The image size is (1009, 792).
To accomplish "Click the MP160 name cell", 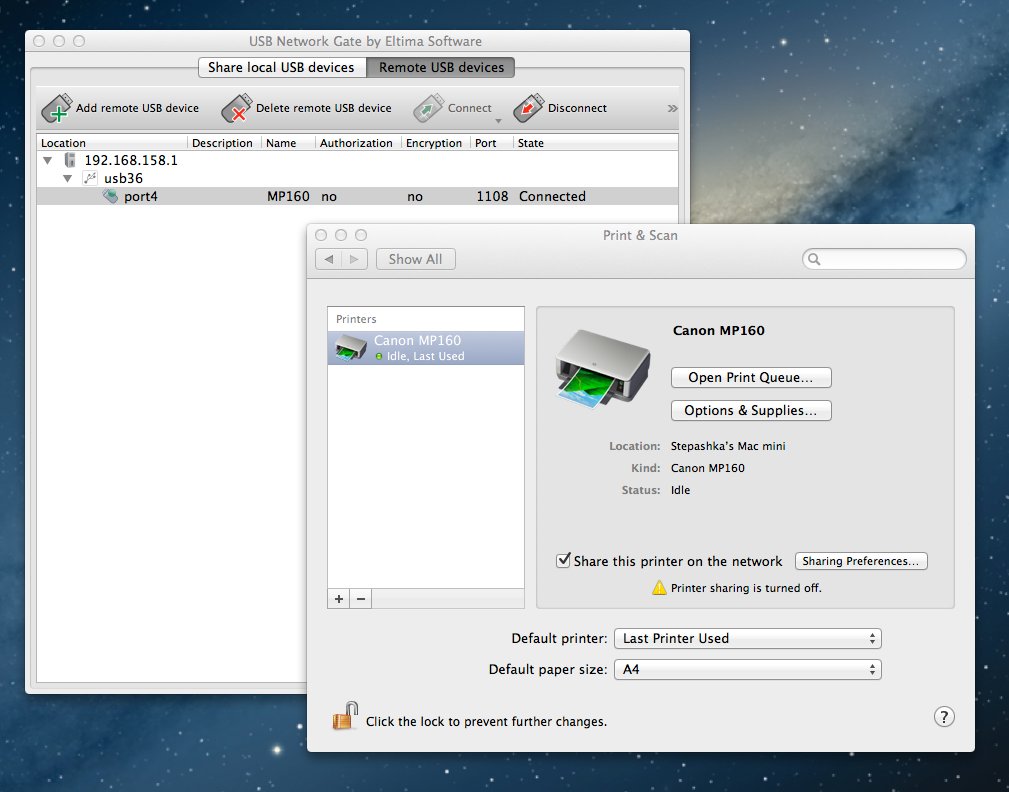I will pyautogui.click(x=288, y=196).
